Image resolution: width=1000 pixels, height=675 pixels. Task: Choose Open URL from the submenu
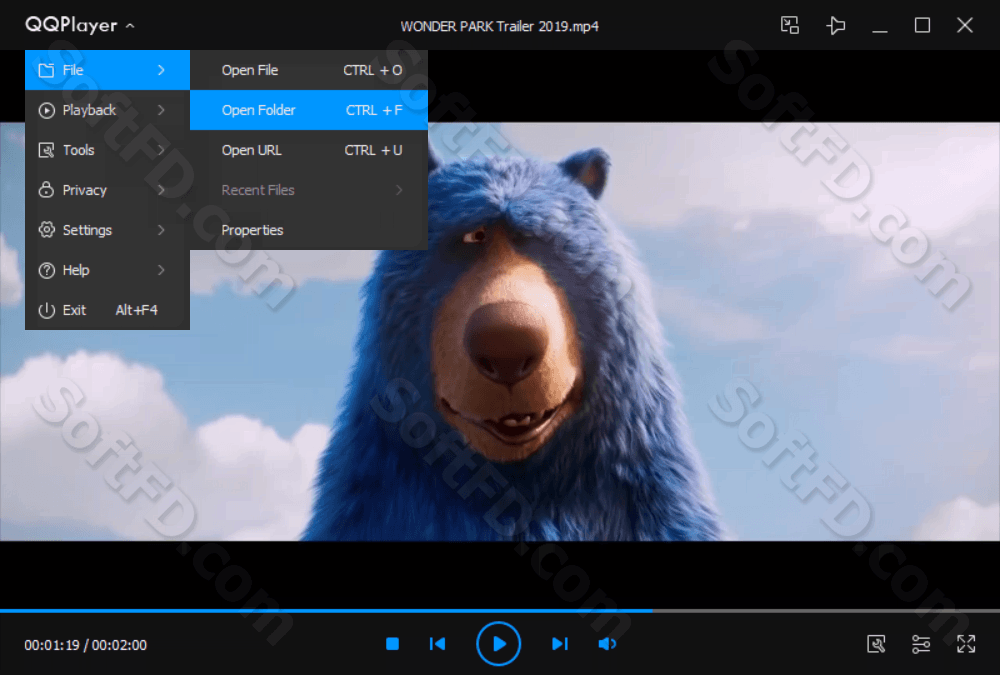[x=309, y=151]
